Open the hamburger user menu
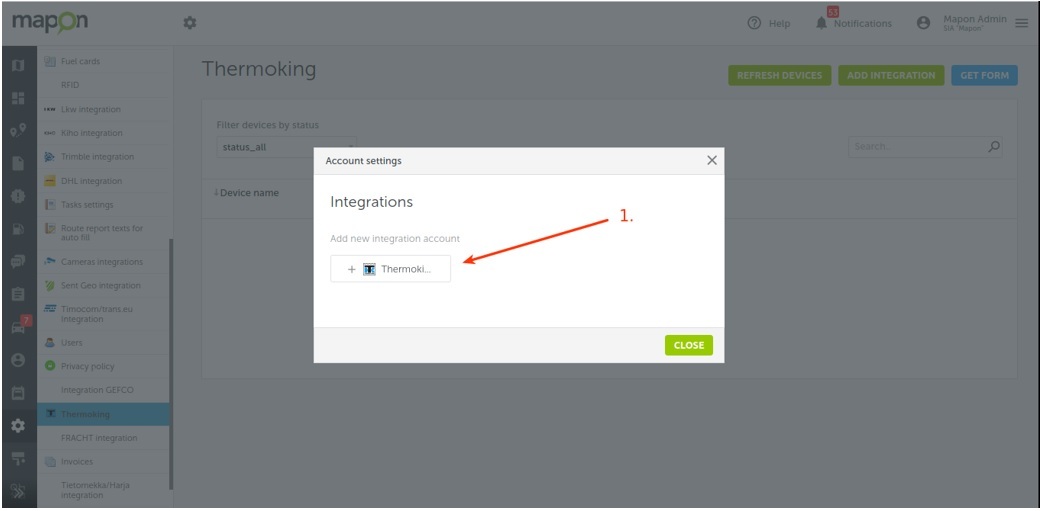Screen dimensions: 1044x511 1021,23
